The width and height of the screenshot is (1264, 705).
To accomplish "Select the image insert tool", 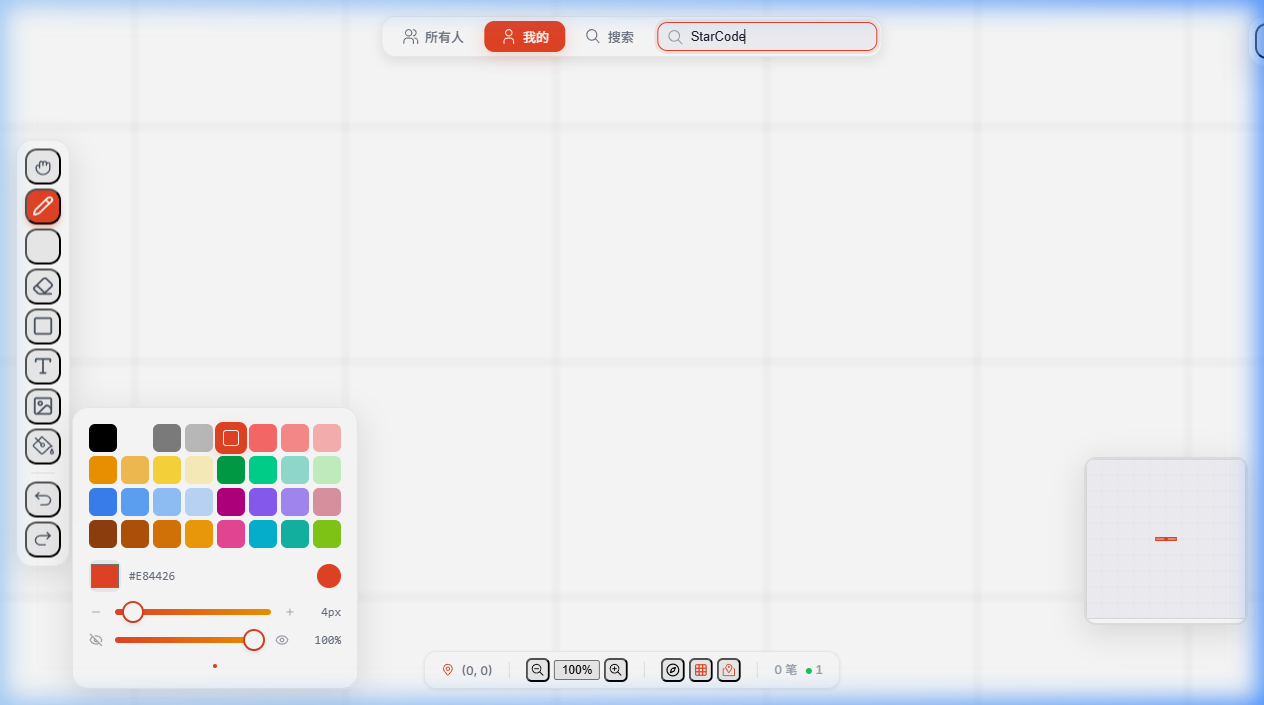I will [43, 406].
